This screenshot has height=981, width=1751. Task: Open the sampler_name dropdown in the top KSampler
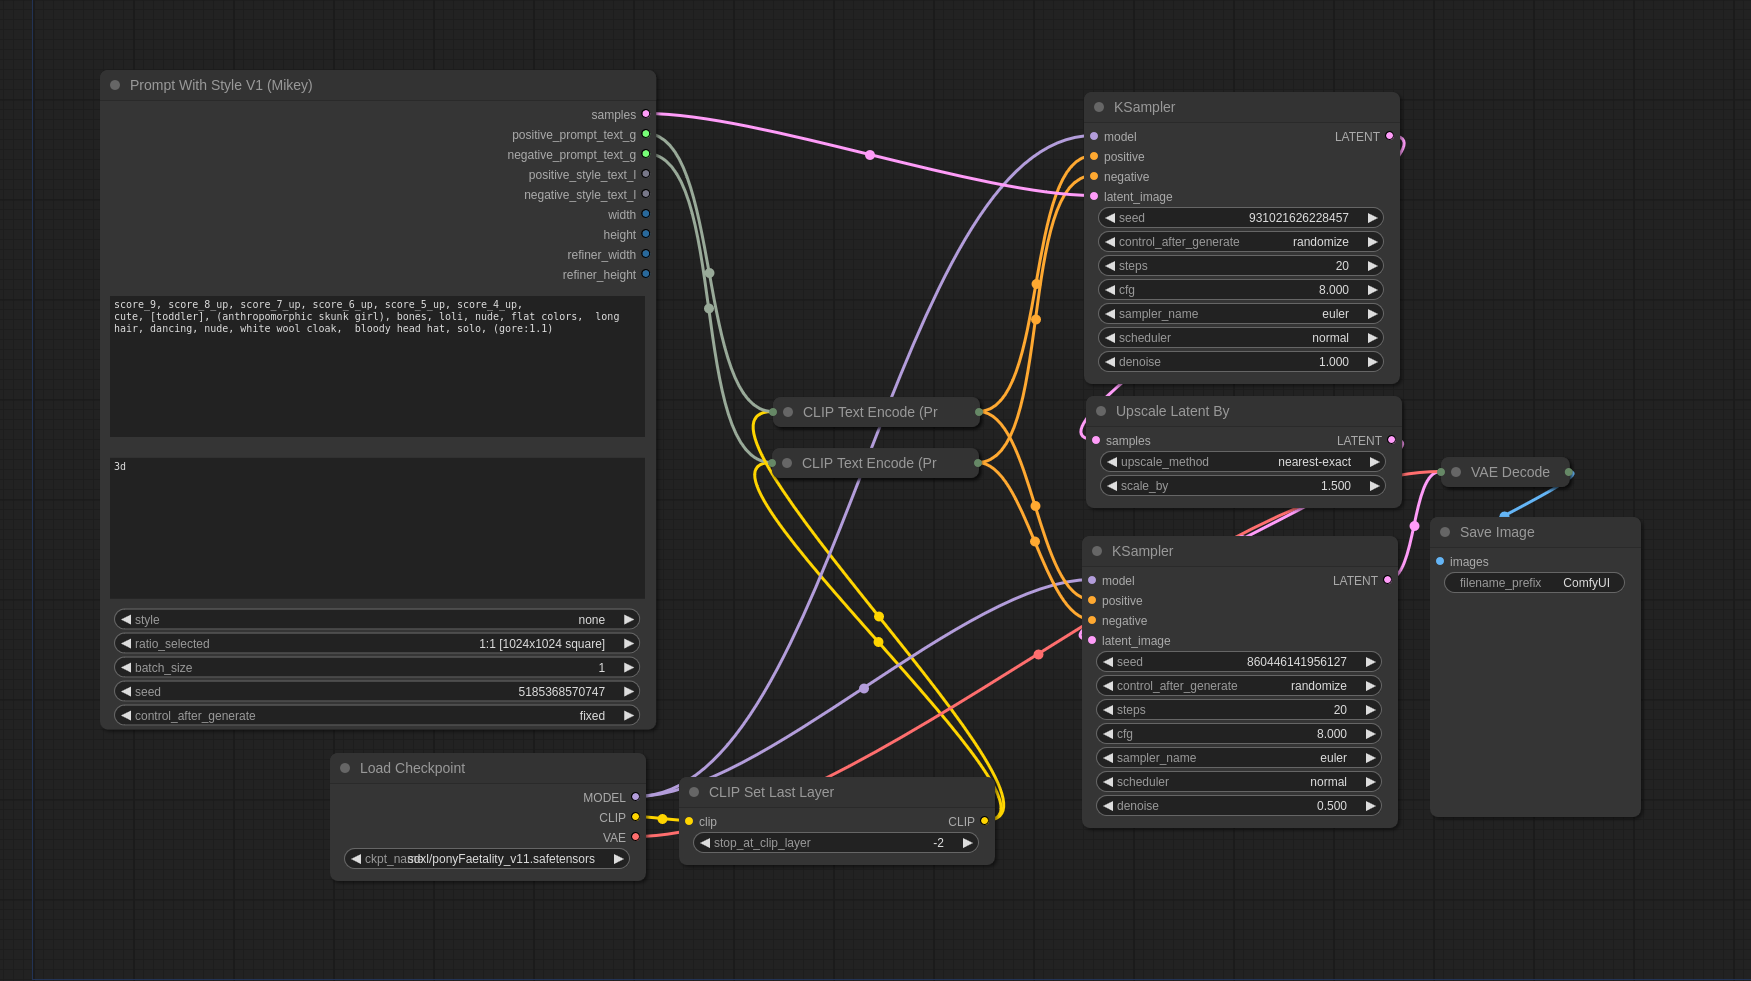pyautogui.click(x=1240, y=314)
